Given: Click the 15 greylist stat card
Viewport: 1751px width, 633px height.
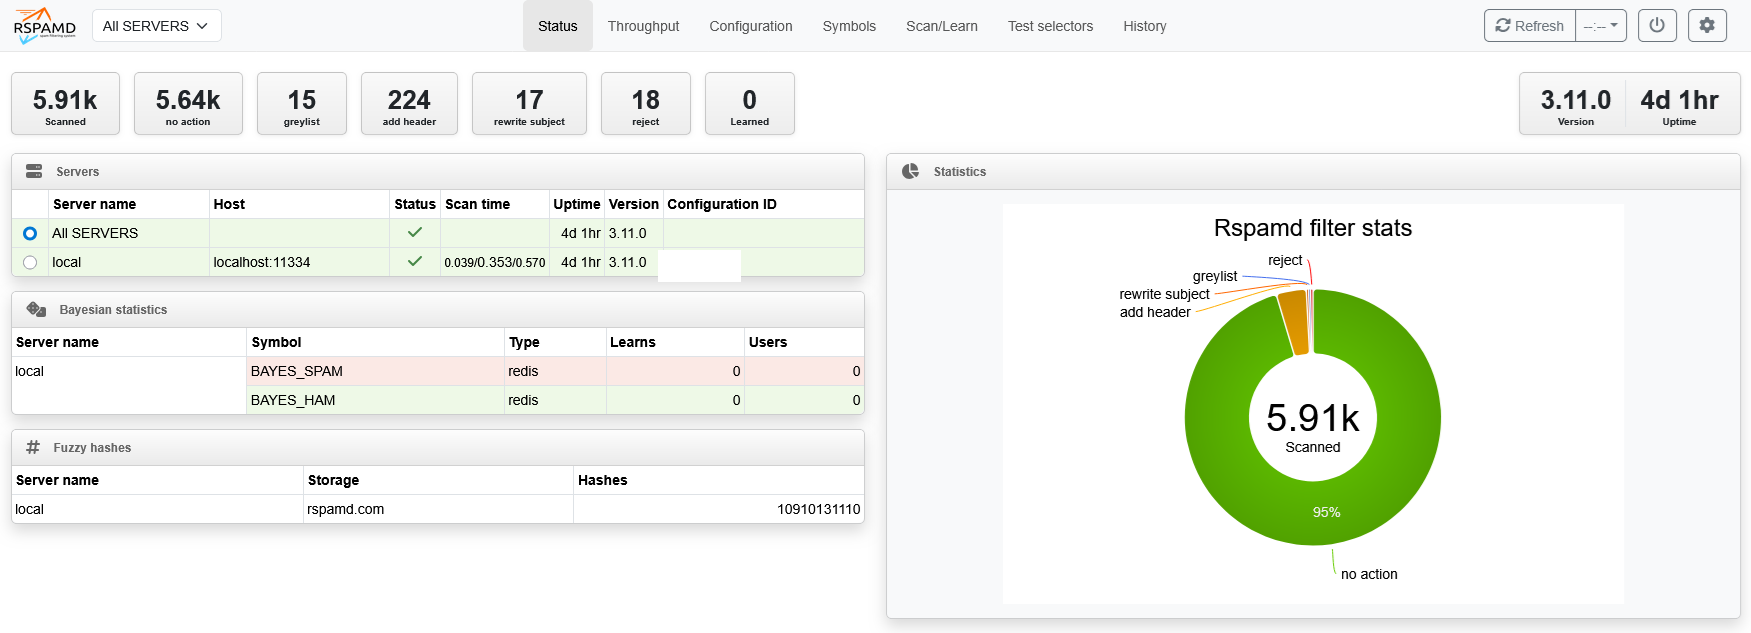Looking at the screenshot, I should coord(302,103).
